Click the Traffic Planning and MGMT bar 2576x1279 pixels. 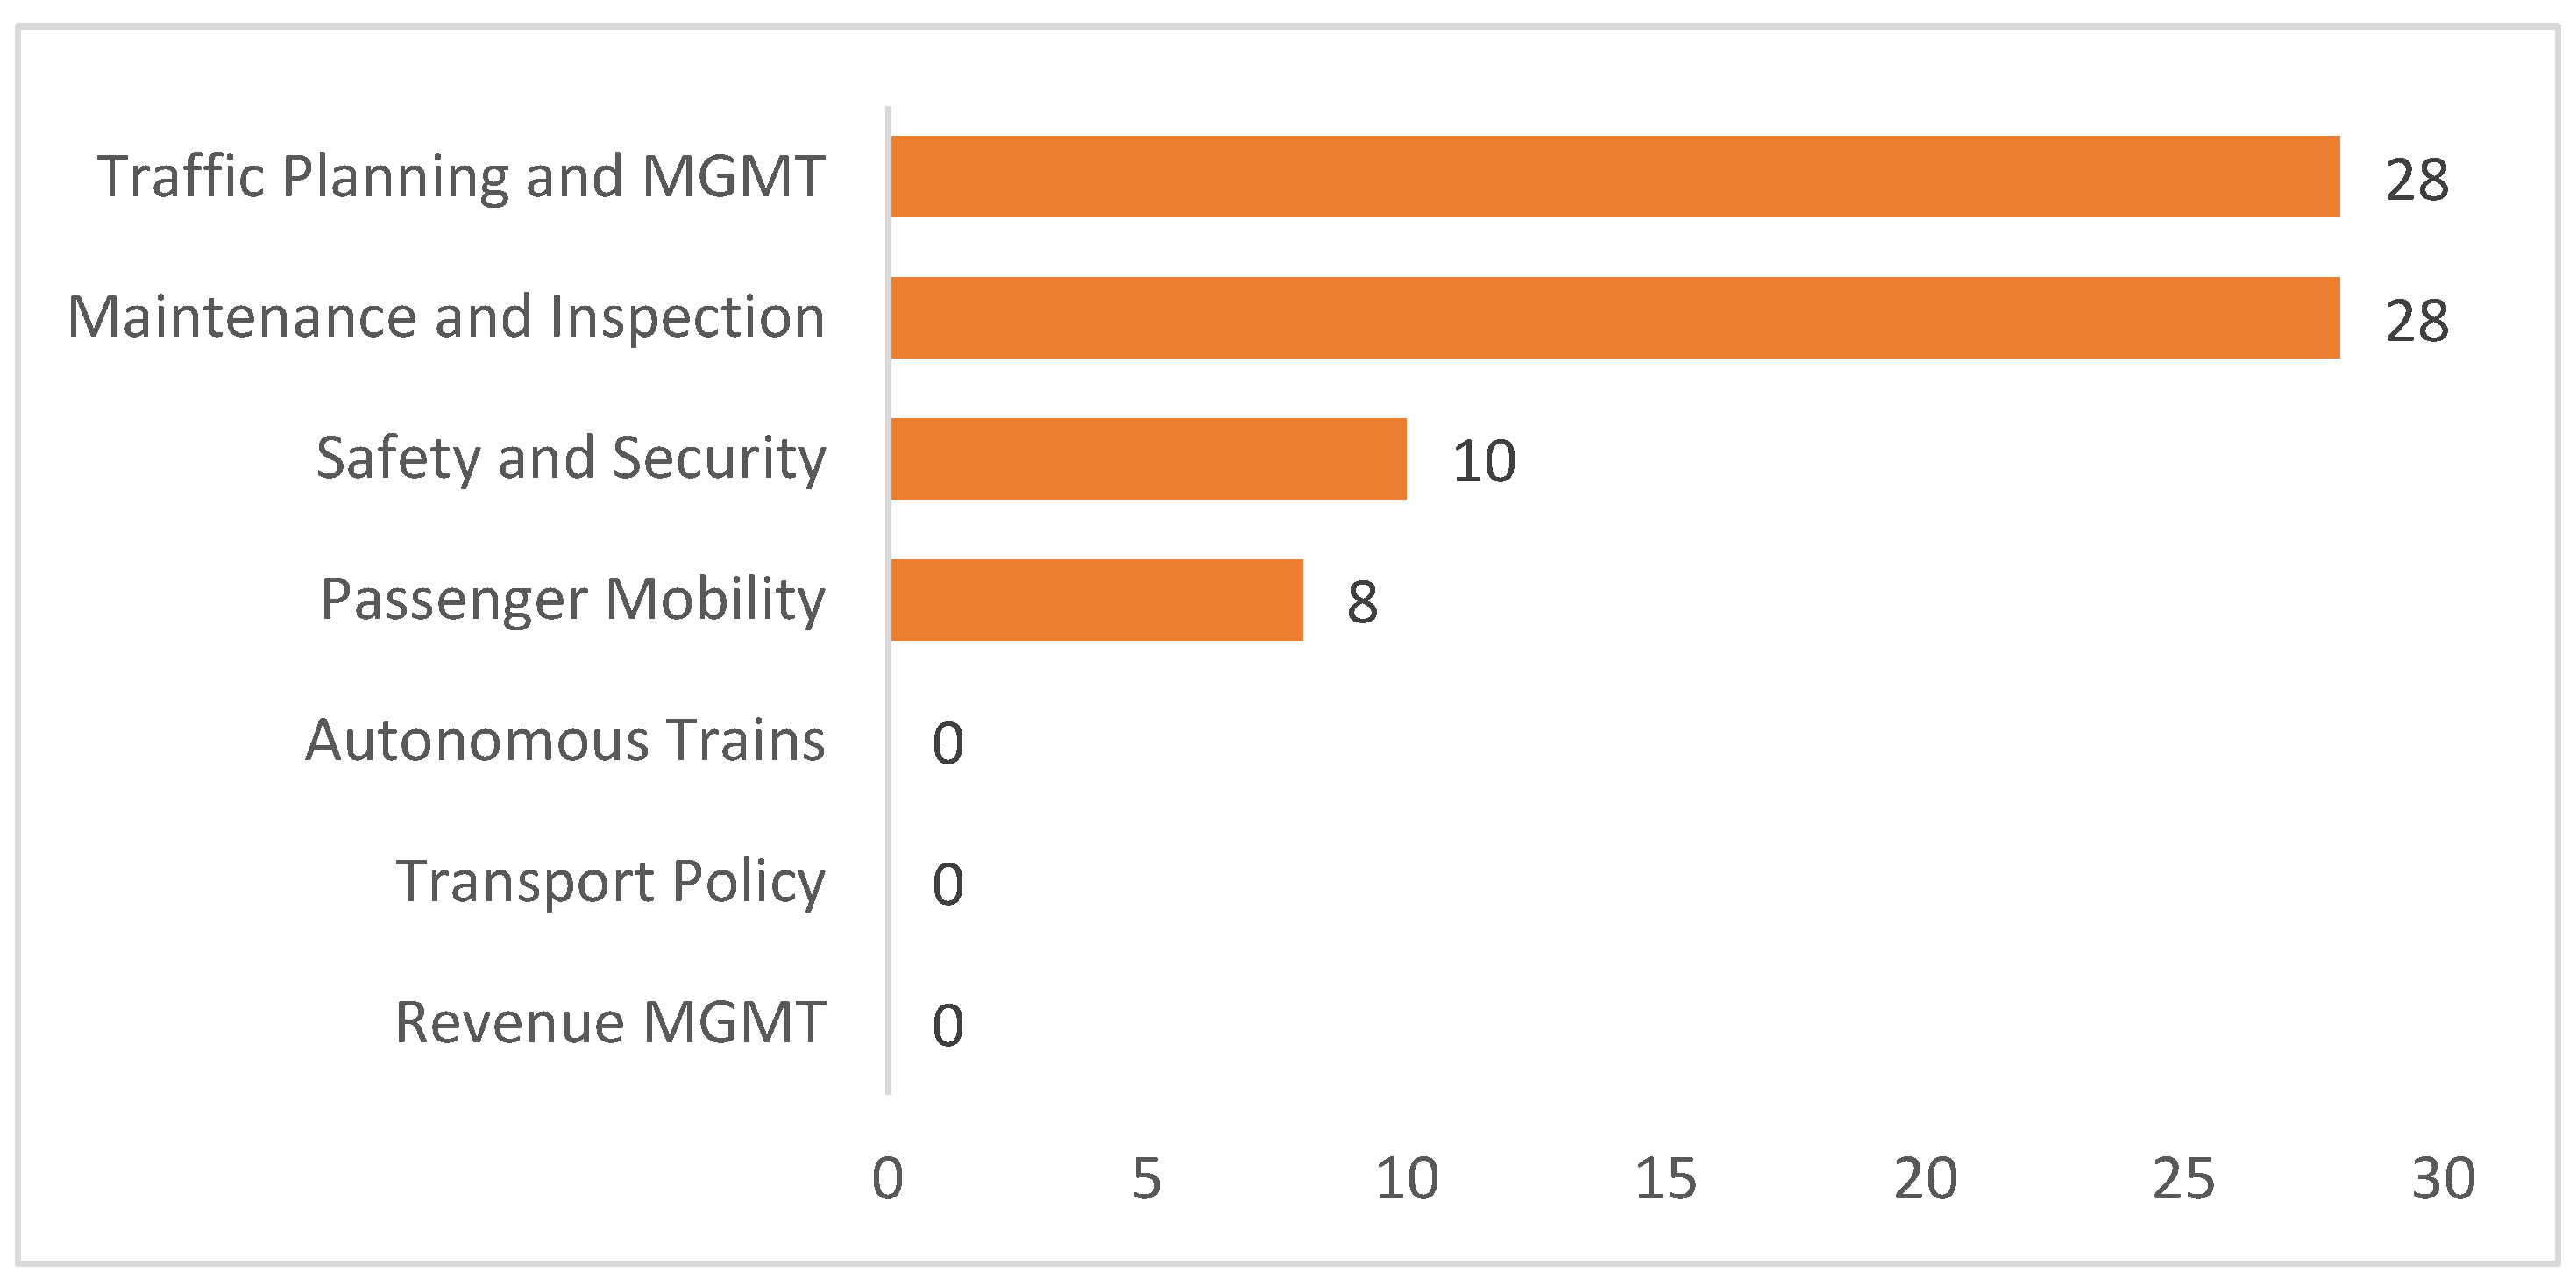[x=1614, y=177]
